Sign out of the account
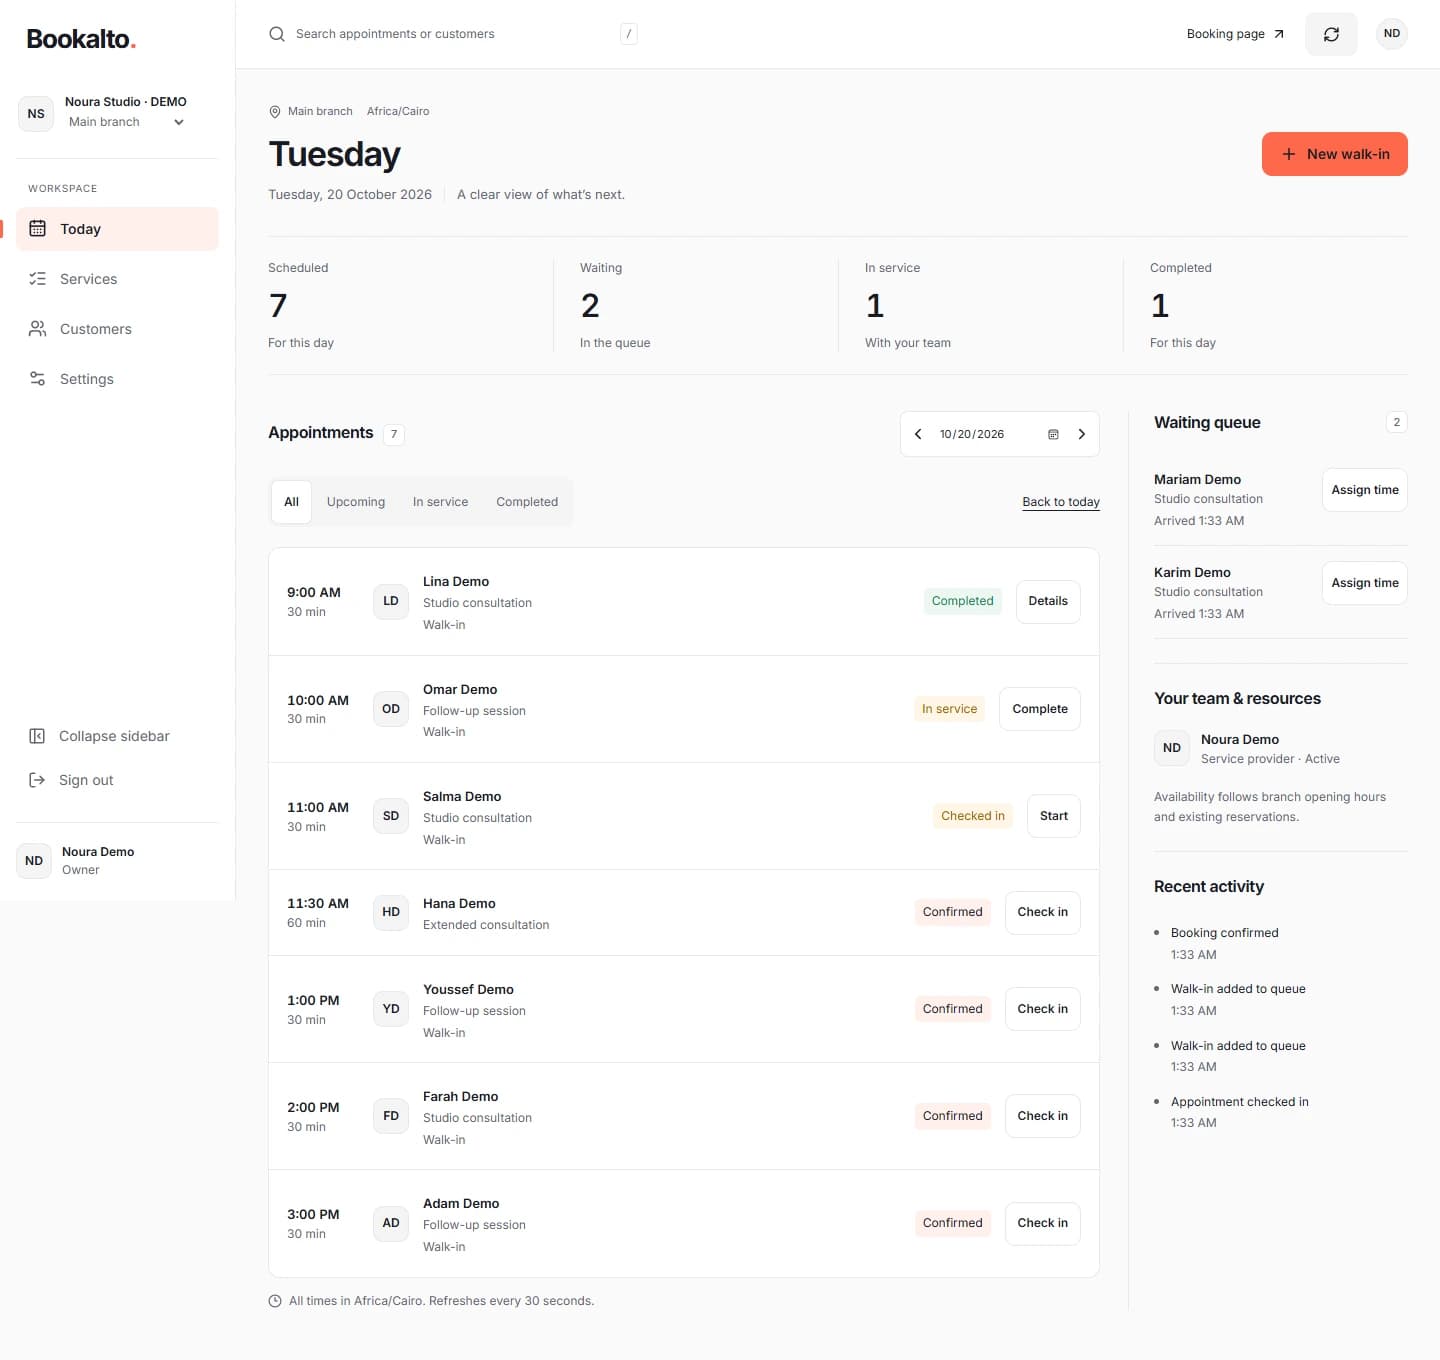1440x1360 pixels. pos(117,780)
